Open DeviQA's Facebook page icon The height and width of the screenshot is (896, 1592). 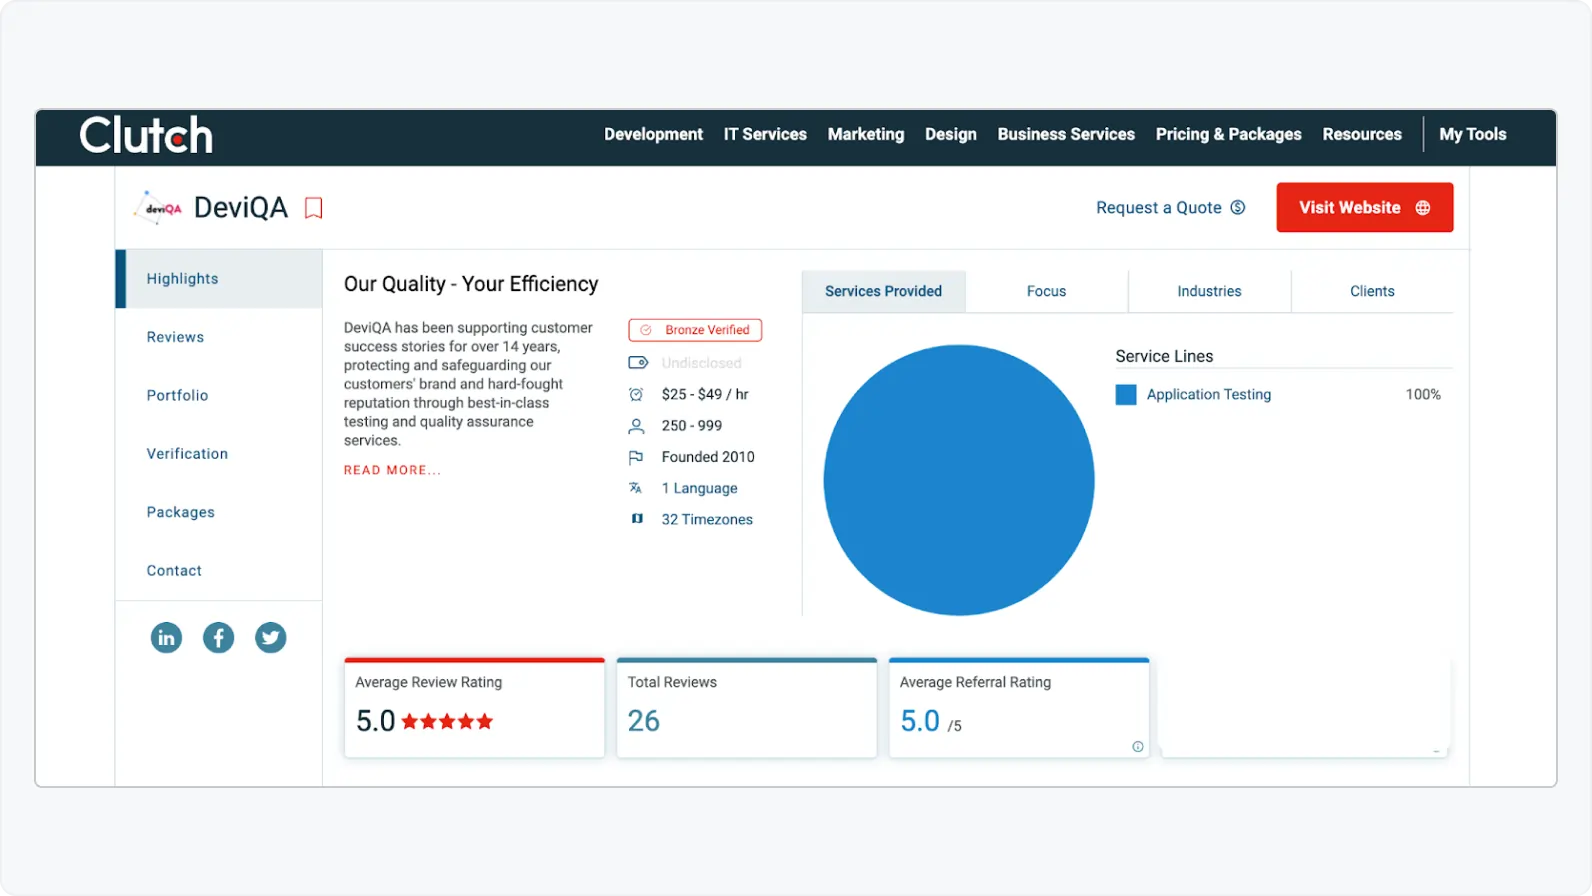click(x=218, y=637)
